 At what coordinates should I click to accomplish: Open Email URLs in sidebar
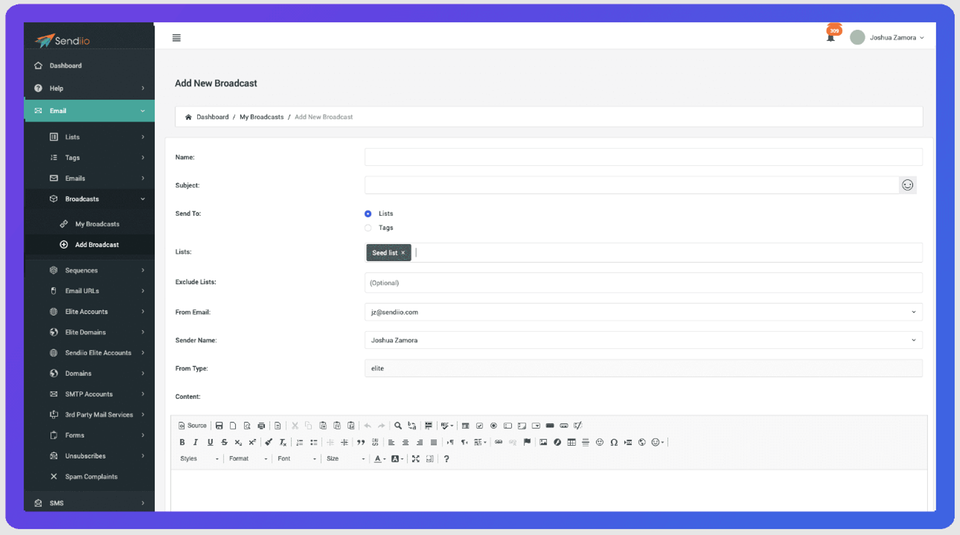[89, 291]
